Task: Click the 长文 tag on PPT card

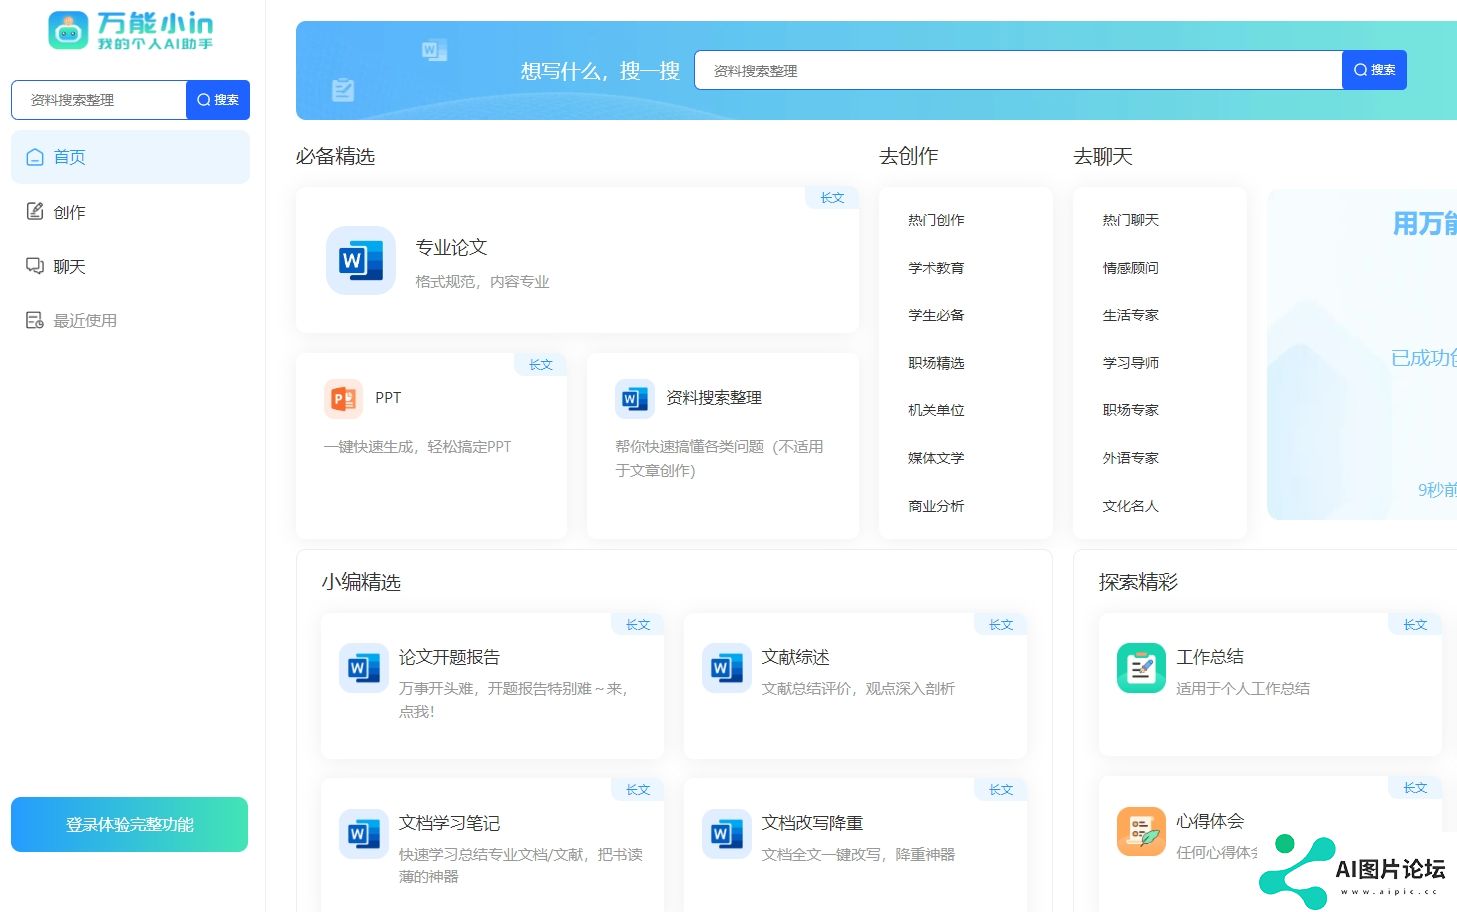Action: [x=541, y=365]
